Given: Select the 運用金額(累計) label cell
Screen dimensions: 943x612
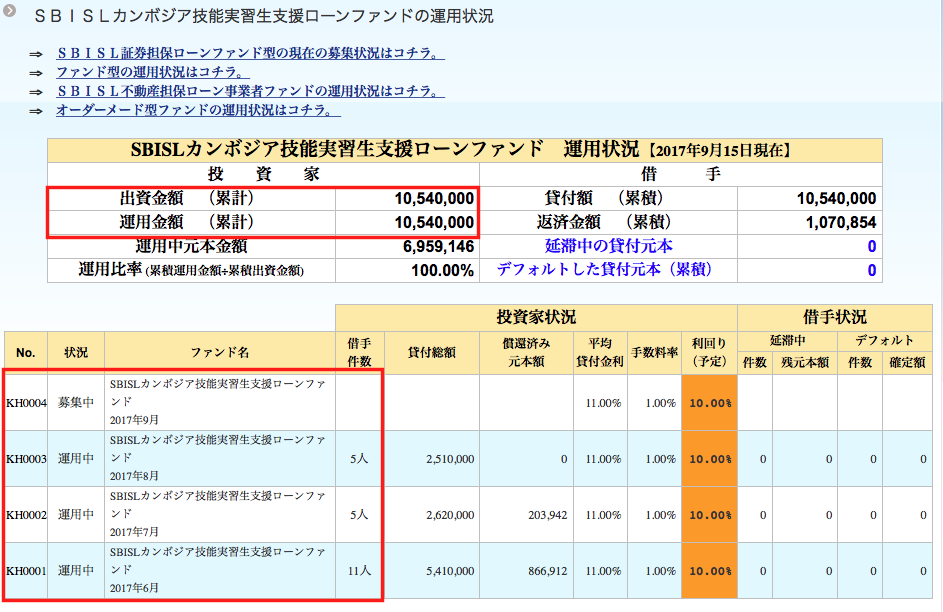Looking at the screenshot, I should (191, 222).
